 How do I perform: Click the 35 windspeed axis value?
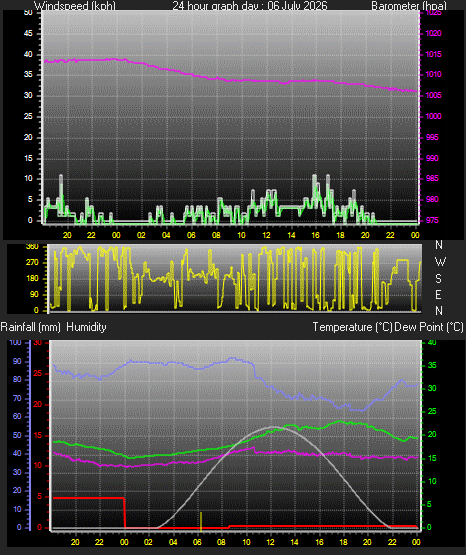click(x=28, y=74)
